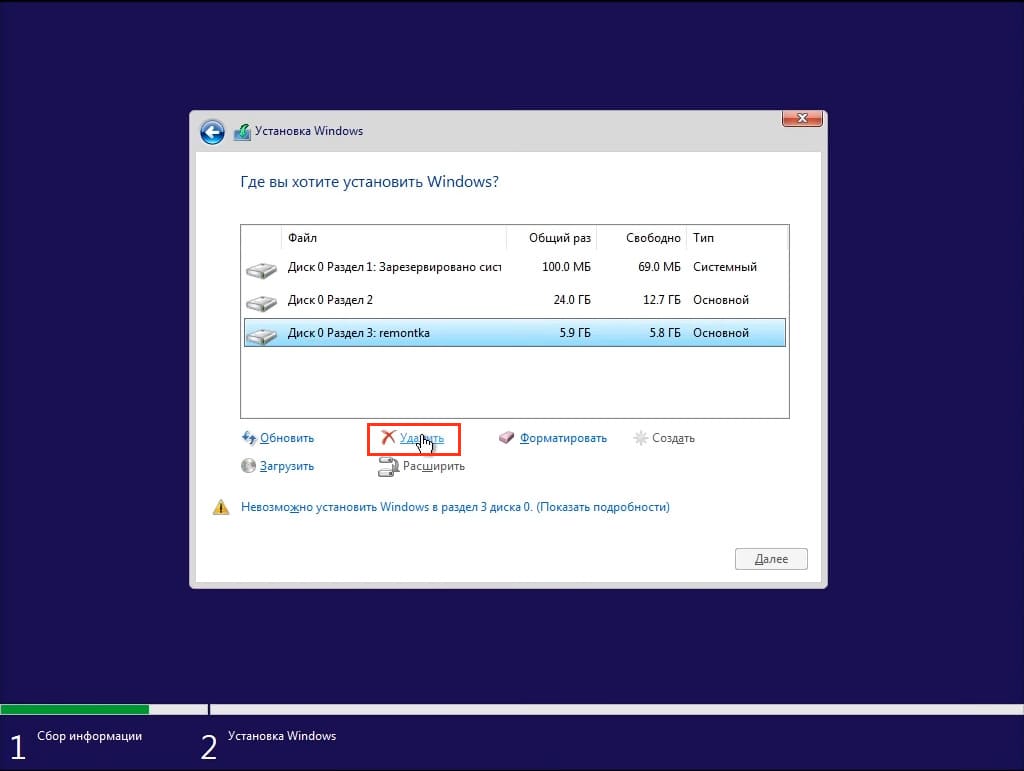The height and width of the screenshot is (771, 1024).
Task: Click drive icon of Диск 0 Раздел 1
Action: coord(261,270)
